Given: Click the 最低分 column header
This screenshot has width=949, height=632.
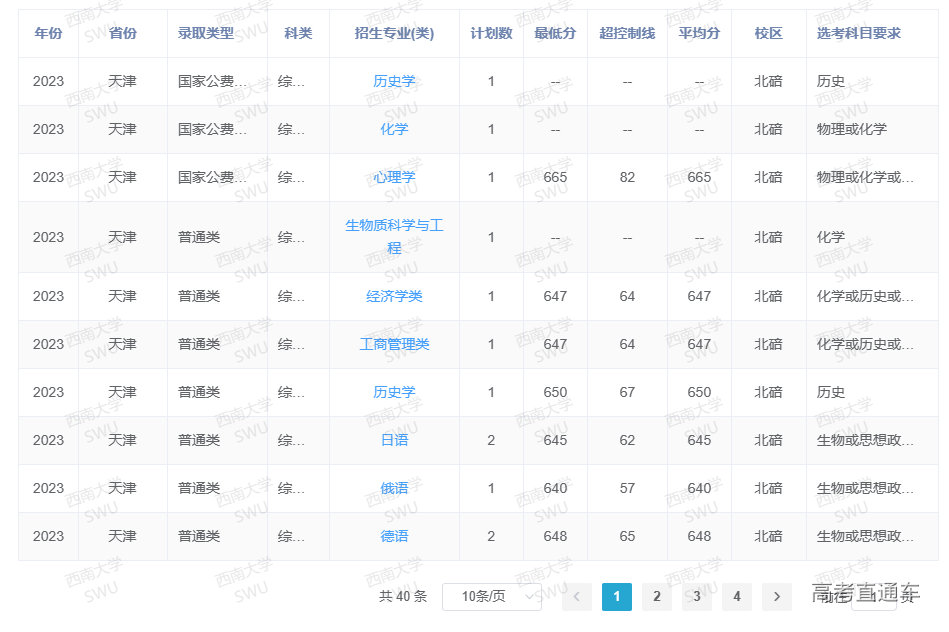Looking at the screenshot, I should [x=555, y=33].
